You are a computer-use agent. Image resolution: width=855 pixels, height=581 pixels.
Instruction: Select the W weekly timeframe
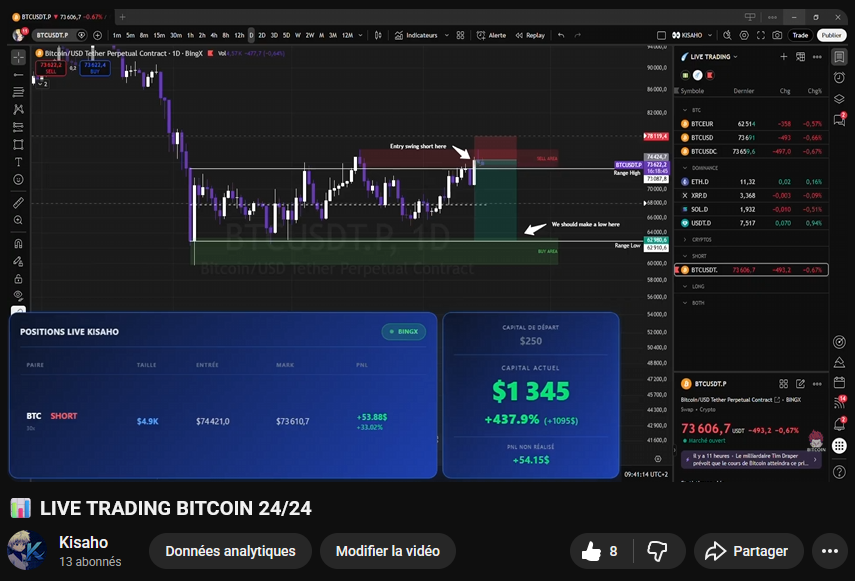(x=298, y=35)
